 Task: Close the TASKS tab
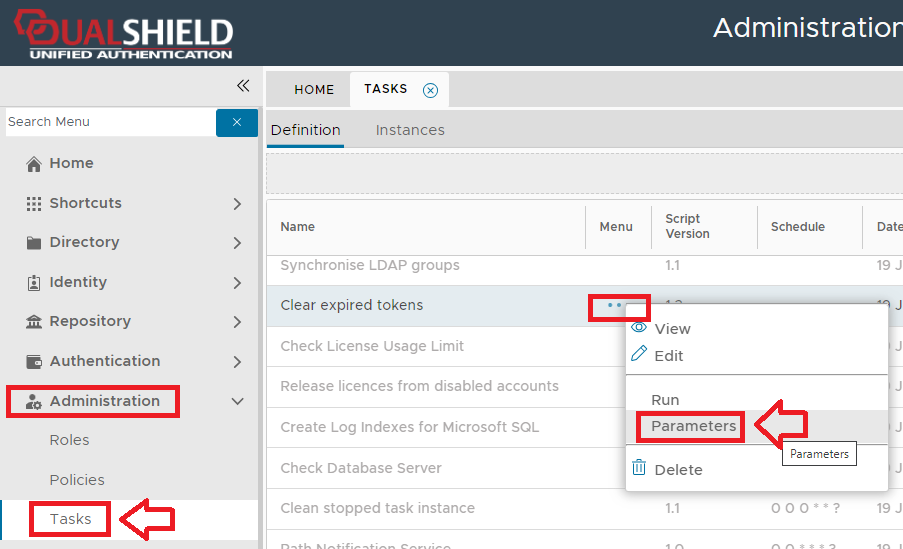[430, 90]
